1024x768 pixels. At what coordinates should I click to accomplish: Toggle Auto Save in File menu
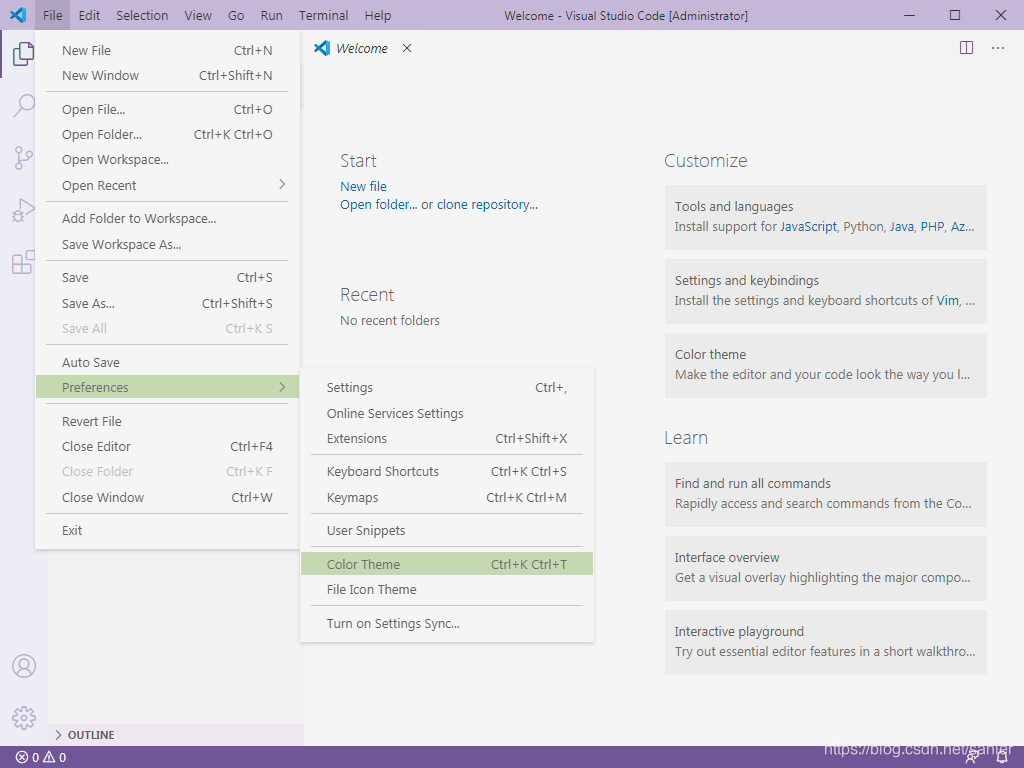pos(167,362)
